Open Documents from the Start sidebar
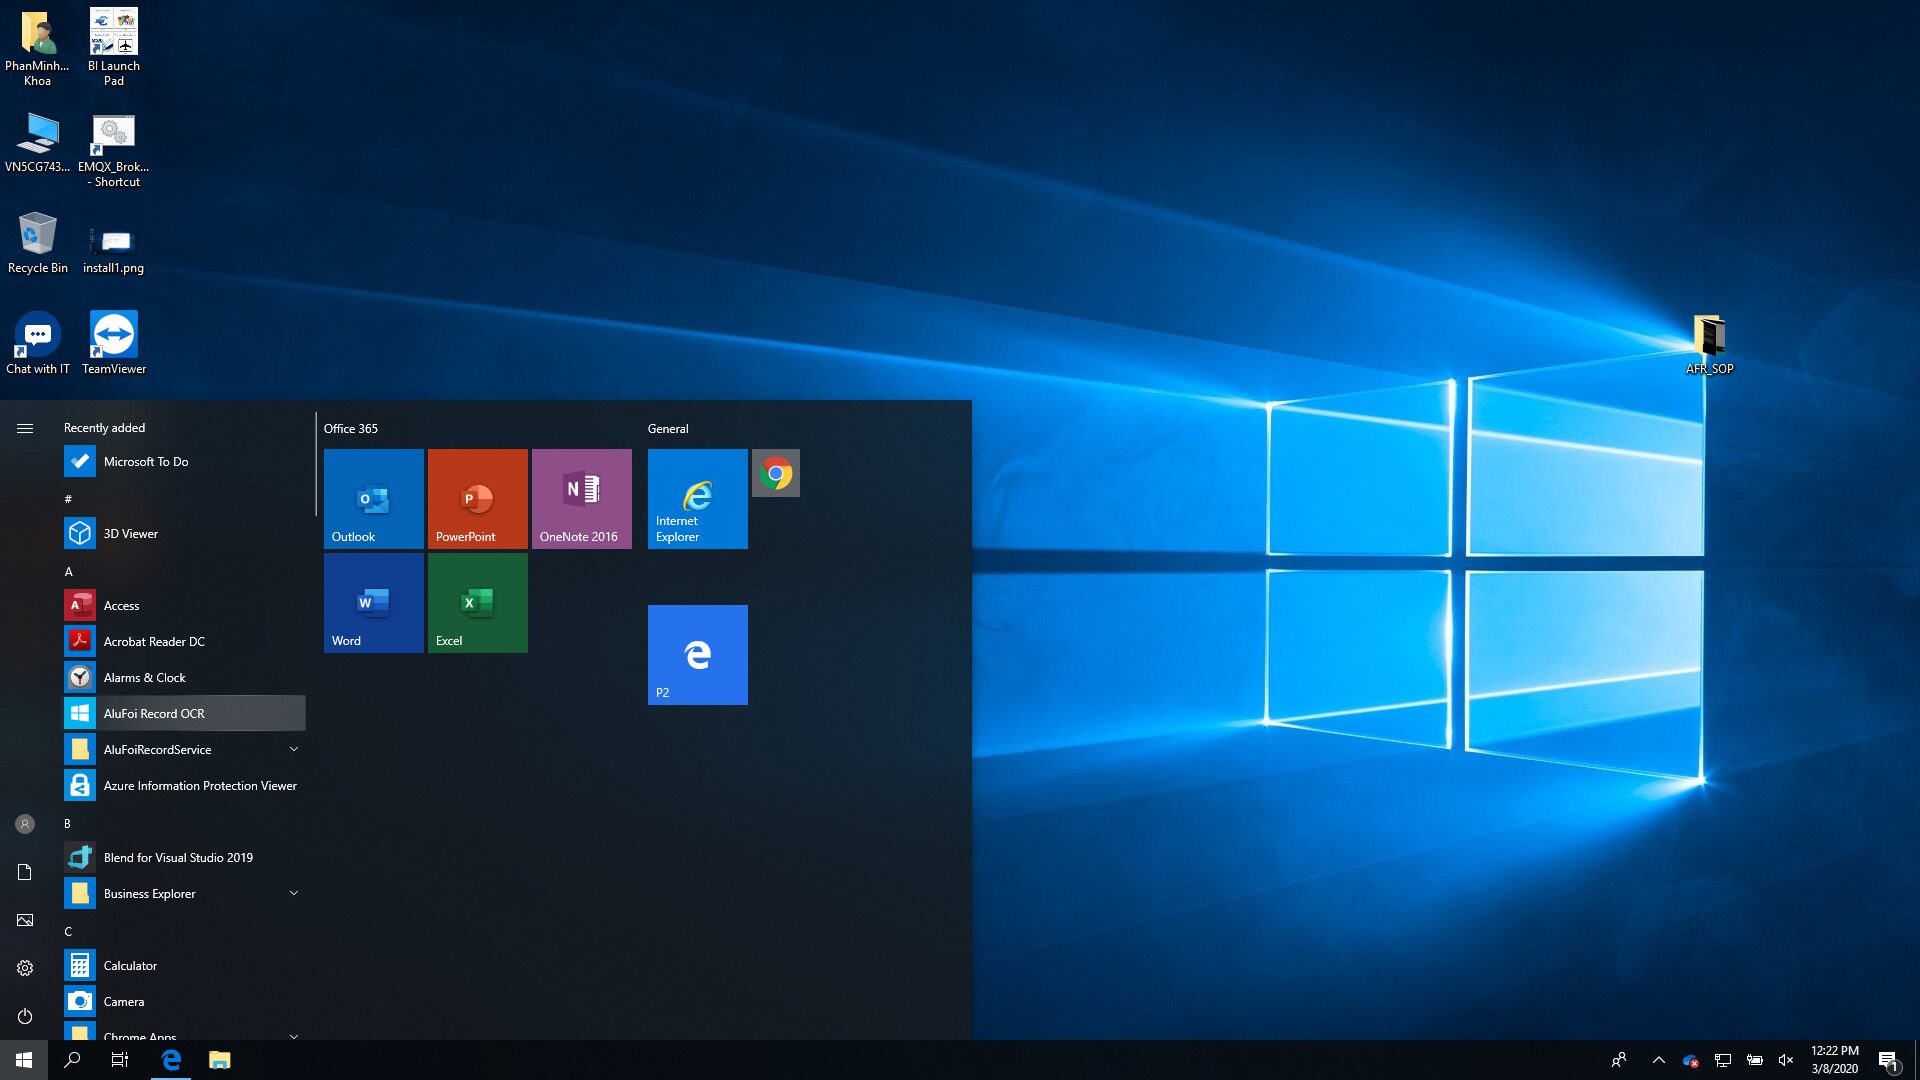The height and width of the screenshot is (1080, 1920). pos(25,872)
